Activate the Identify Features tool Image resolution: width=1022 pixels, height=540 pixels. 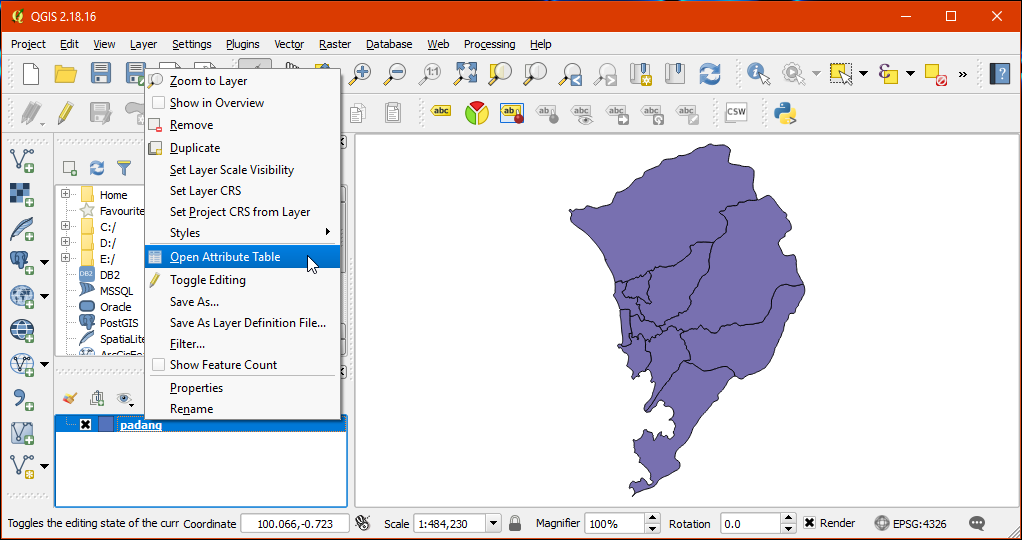tap(759, 73)
